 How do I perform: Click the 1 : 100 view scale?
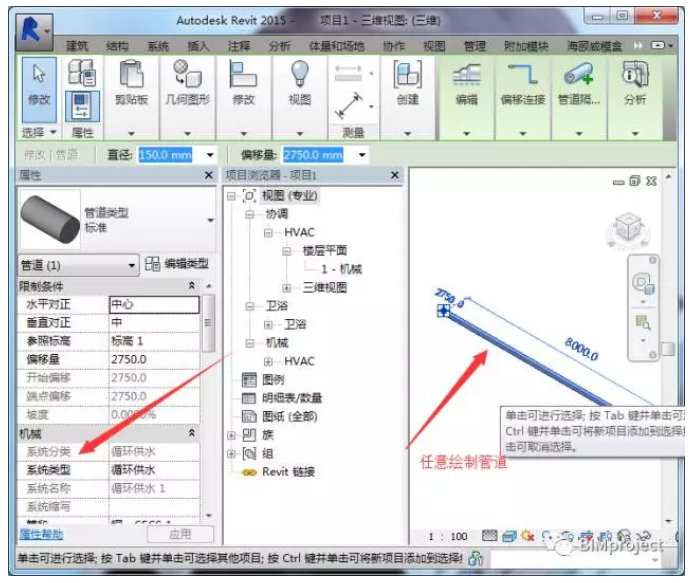(448, 536)
